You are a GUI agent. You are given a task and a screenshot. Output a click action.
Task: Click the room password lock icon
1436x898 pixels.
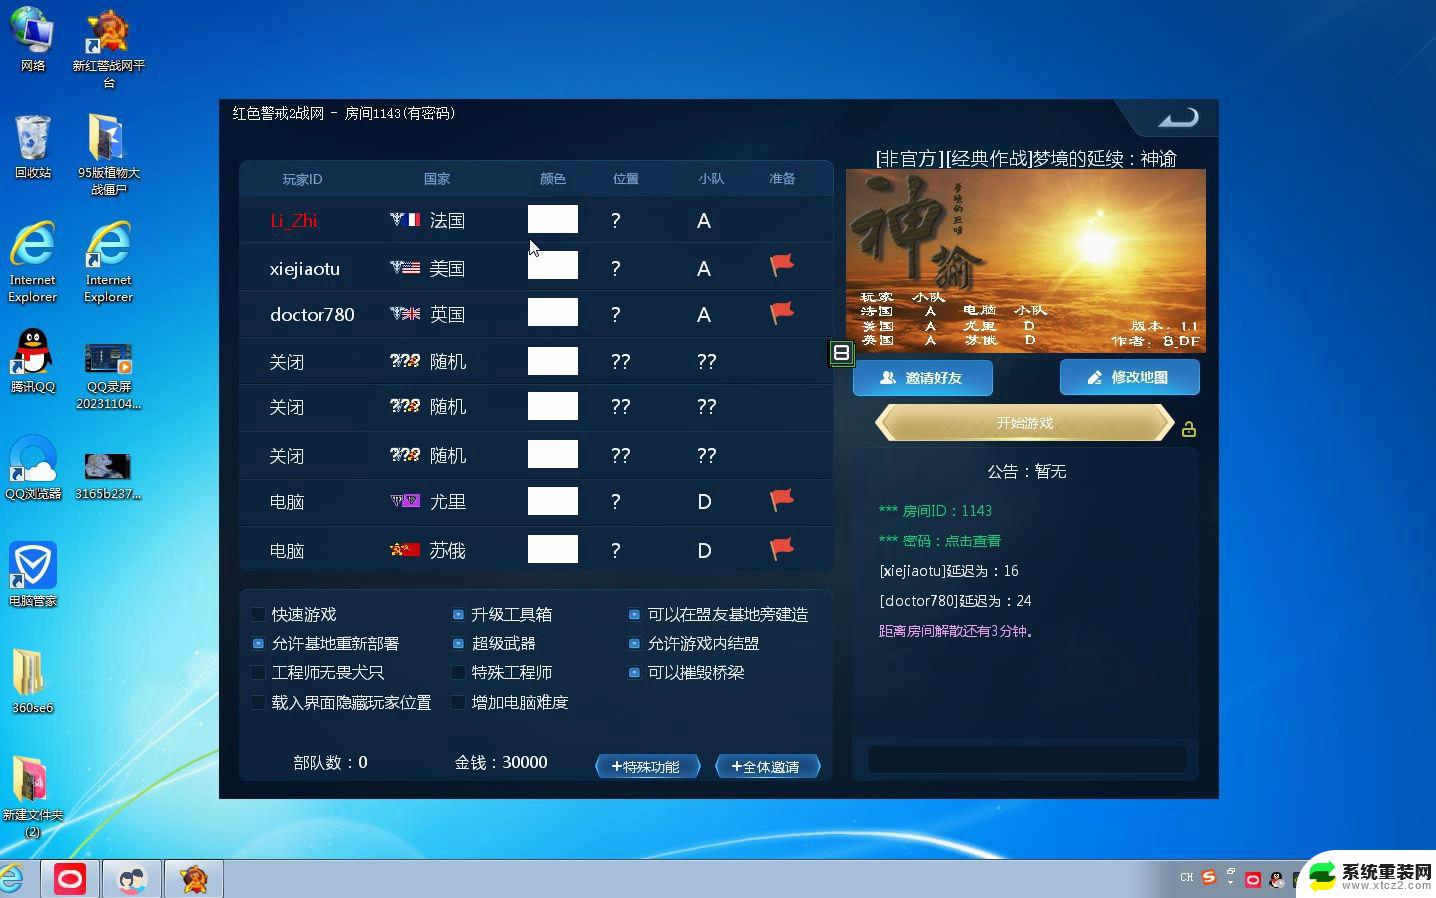tap(1189, 429)
